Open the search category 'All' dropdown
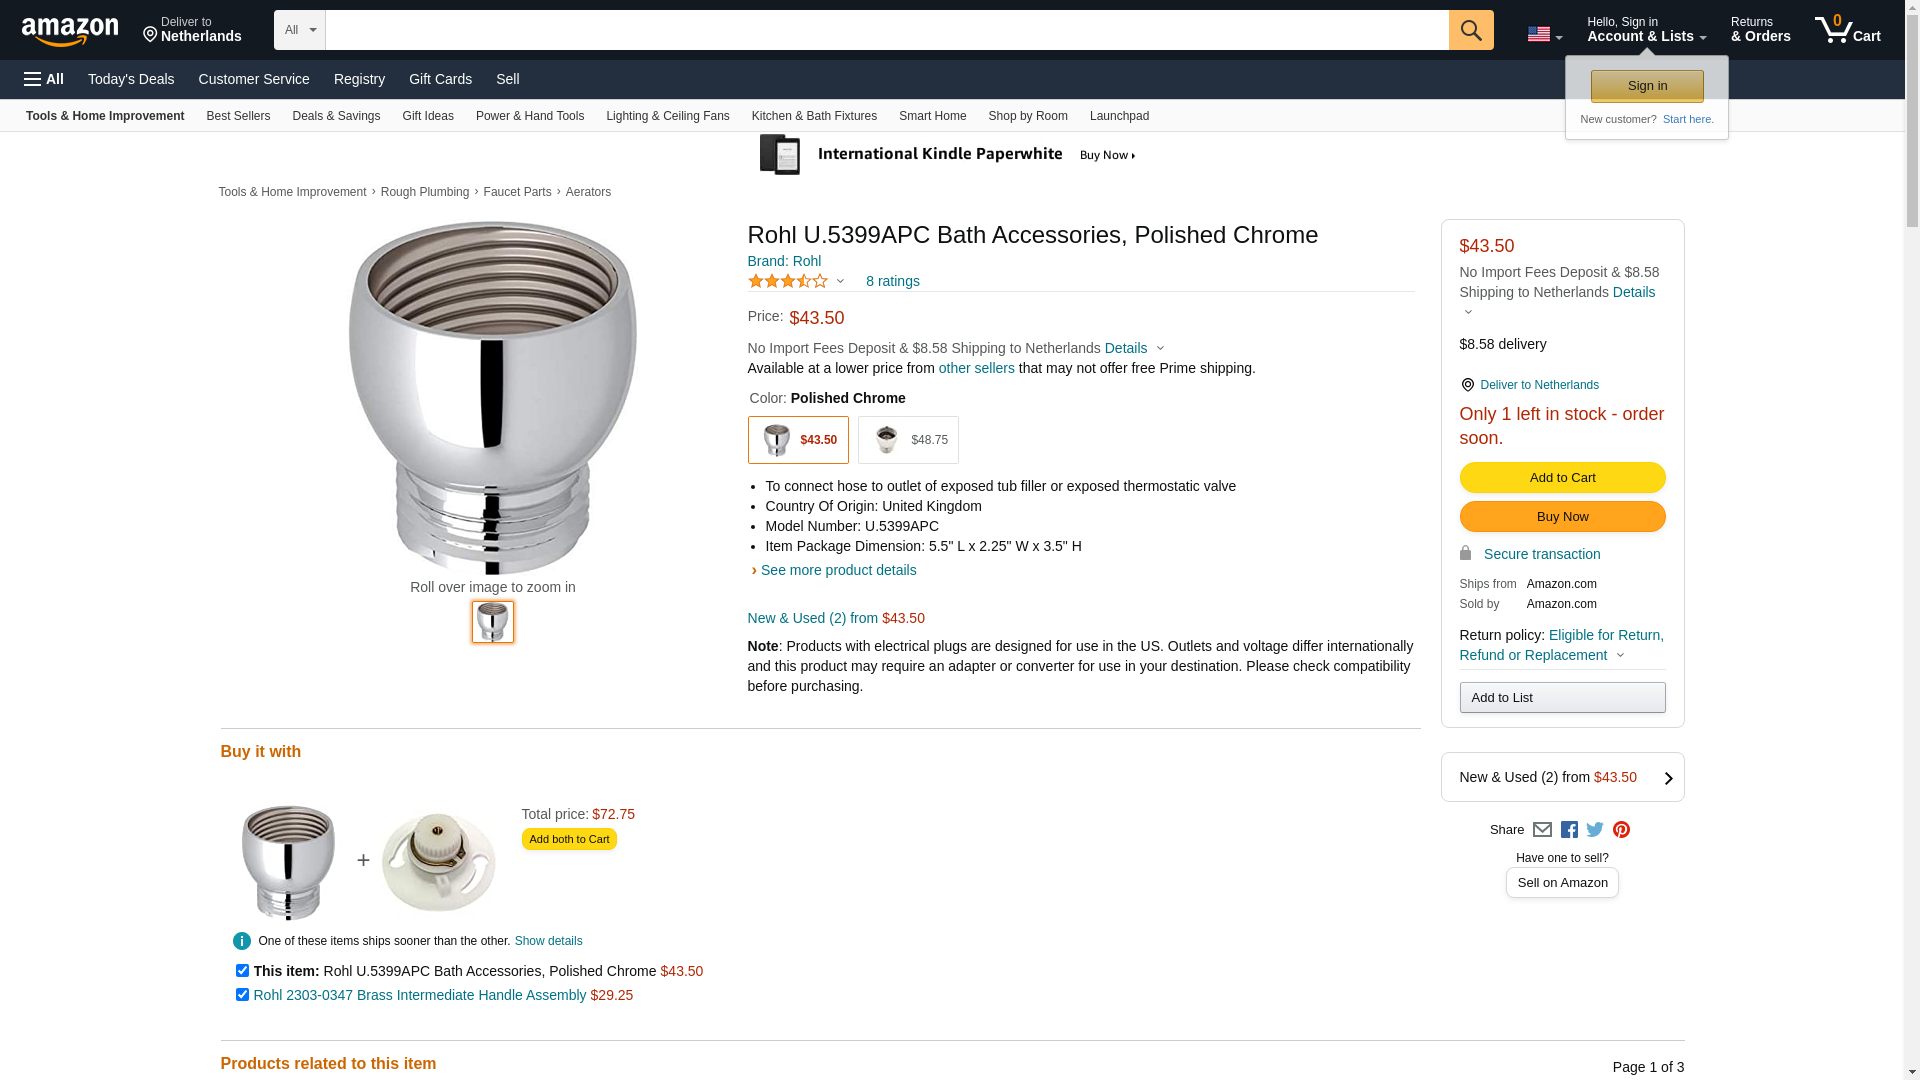The height and width of the screenshot is (1080, 1920). pyautogui.click(x=299, y=30)
